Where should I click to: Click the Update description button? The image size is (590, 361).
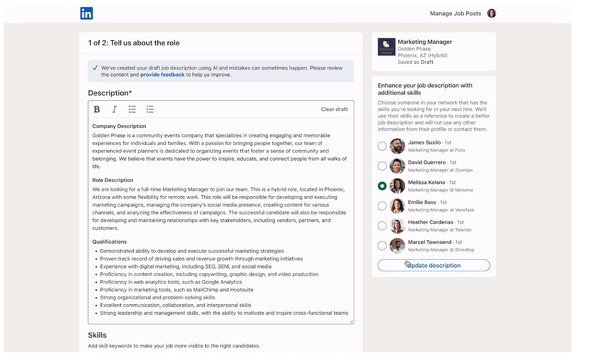pos(434,265)
